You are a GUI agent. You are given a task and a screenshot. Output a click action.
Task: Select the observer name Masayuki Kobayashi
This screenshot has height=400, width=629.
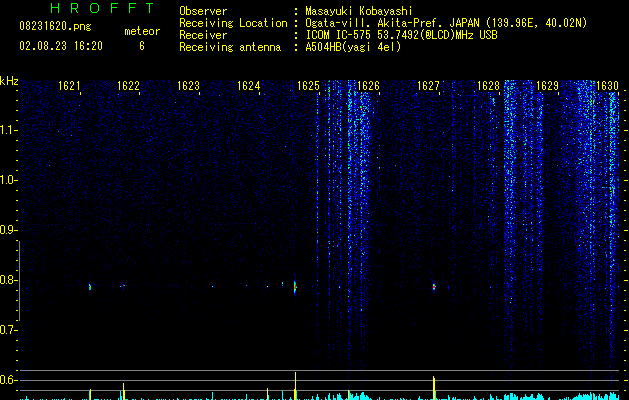point(359,11)
